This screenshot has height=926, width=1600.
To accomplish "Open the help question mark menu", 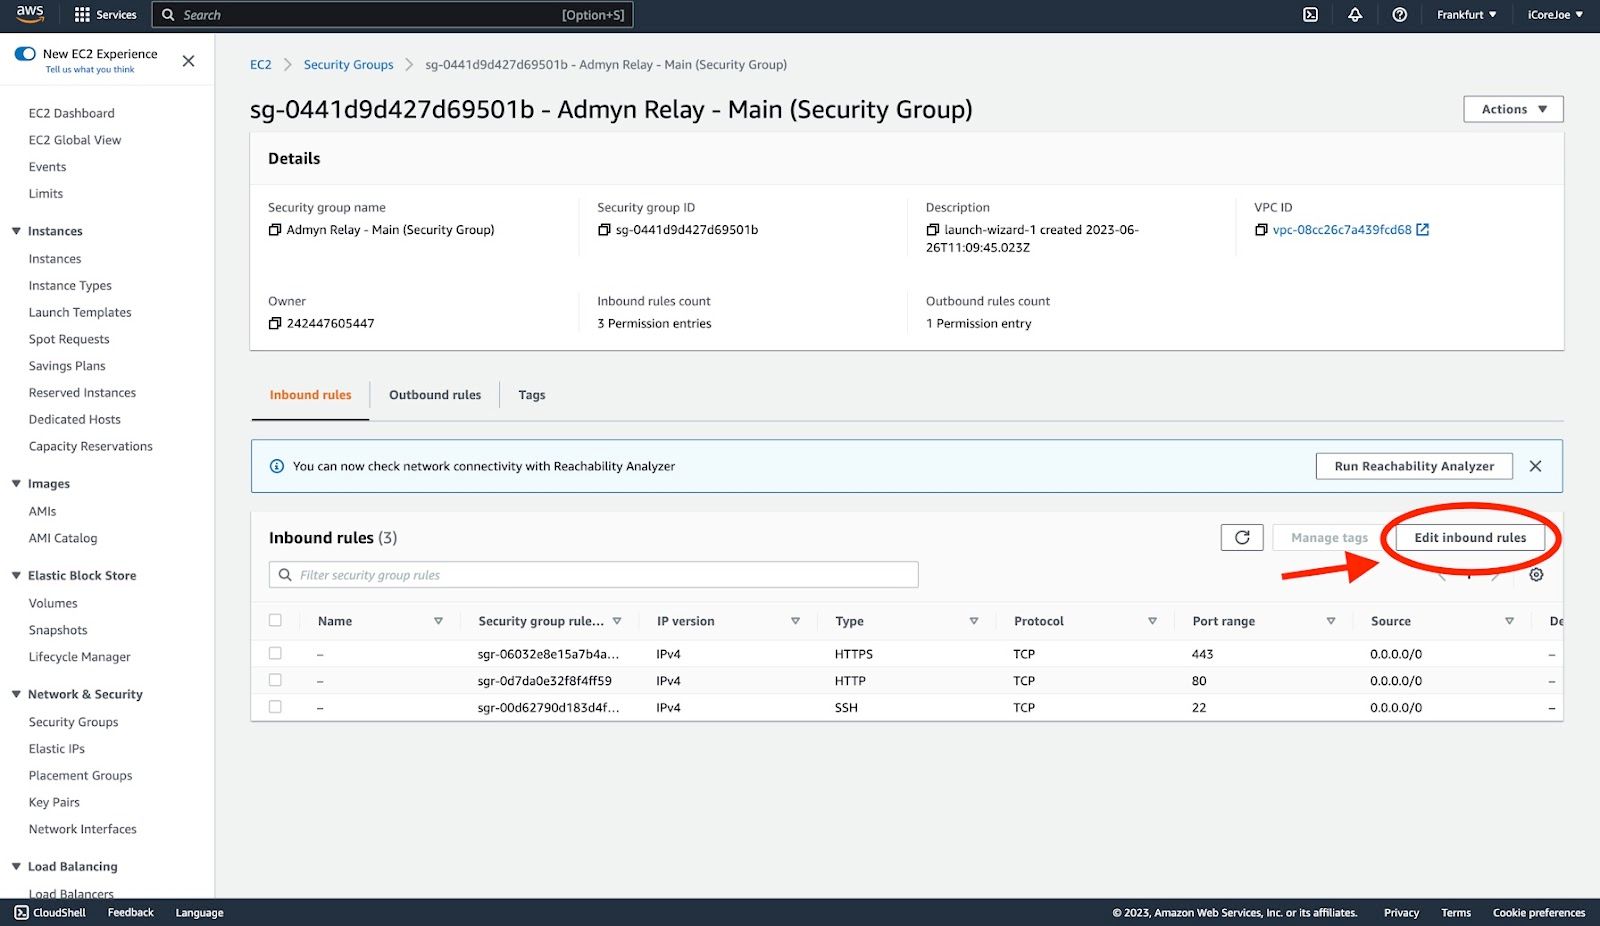I will coord(1400,15).
